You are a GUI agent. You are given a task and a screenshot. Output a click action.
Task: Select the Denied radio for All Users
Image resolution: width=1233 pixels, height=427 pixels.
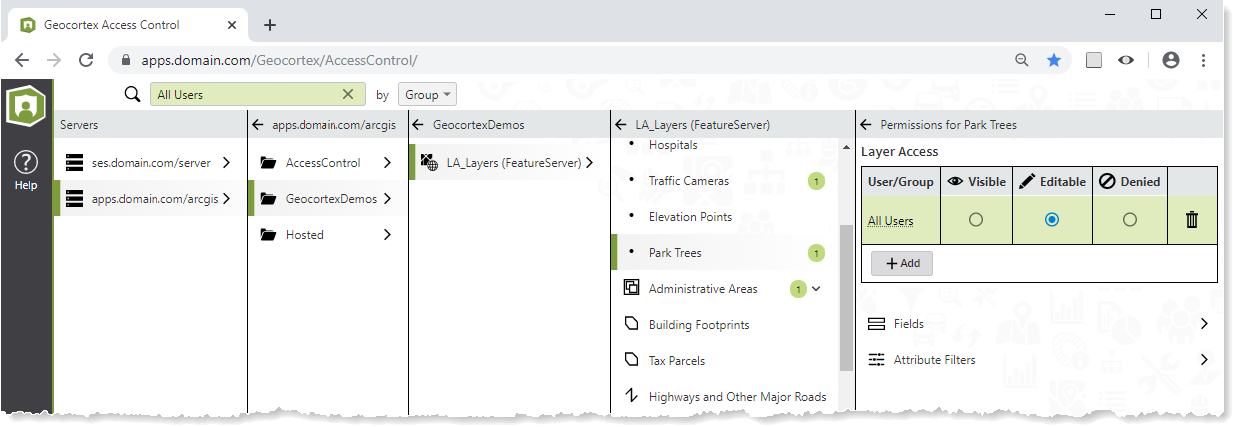pyautogui.click(x=1130, y=220)
